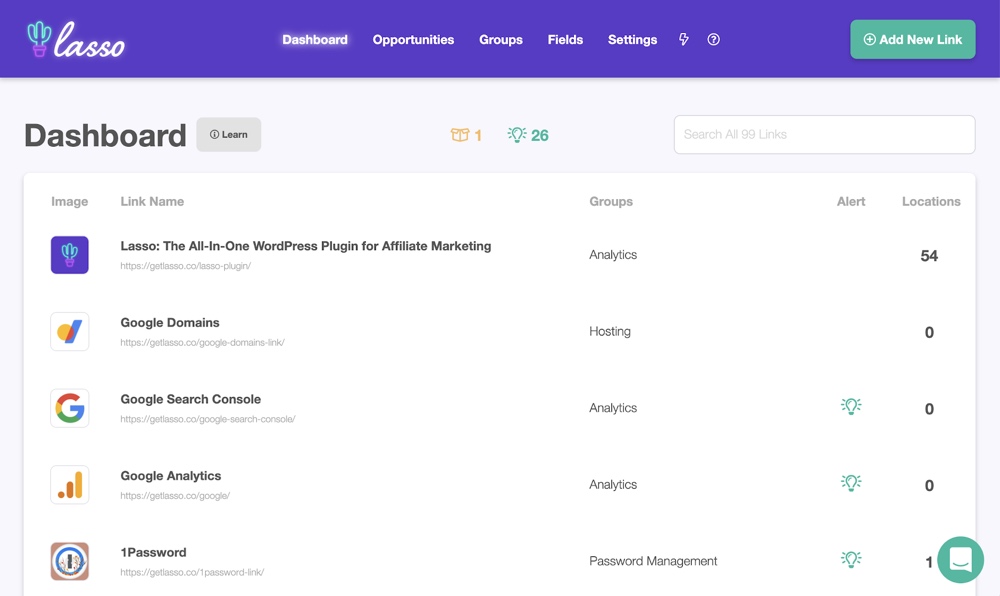Click the 0 locations count for Google Domains
Image resolution: width=1000 pixels, height=596 pixels.
click(929, 332)
